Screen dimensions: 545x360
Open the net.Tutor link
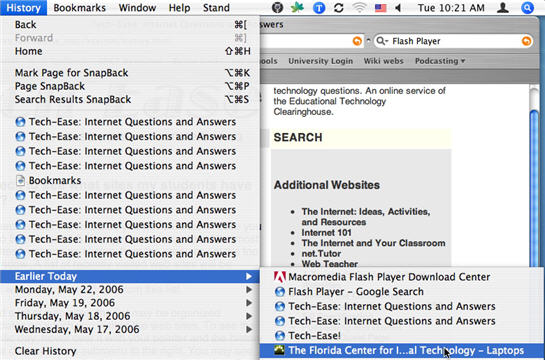point(321,253)
